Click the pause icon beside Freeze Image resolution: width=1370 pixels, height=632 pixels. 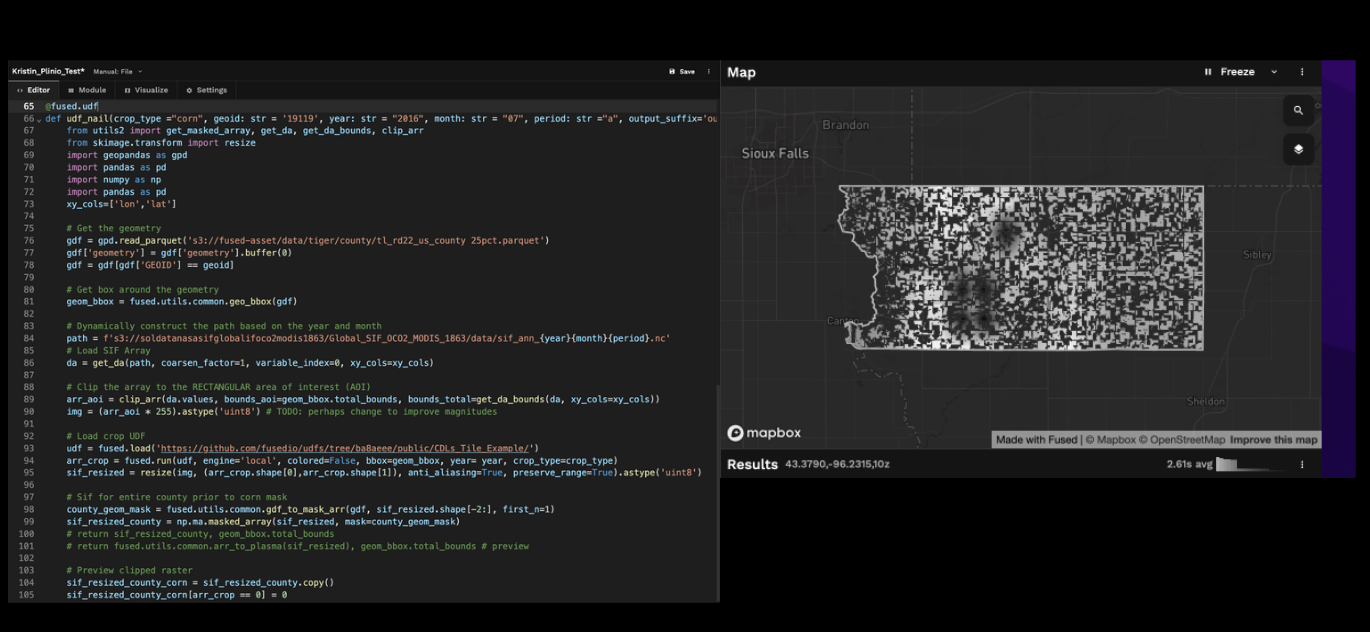1208,72
